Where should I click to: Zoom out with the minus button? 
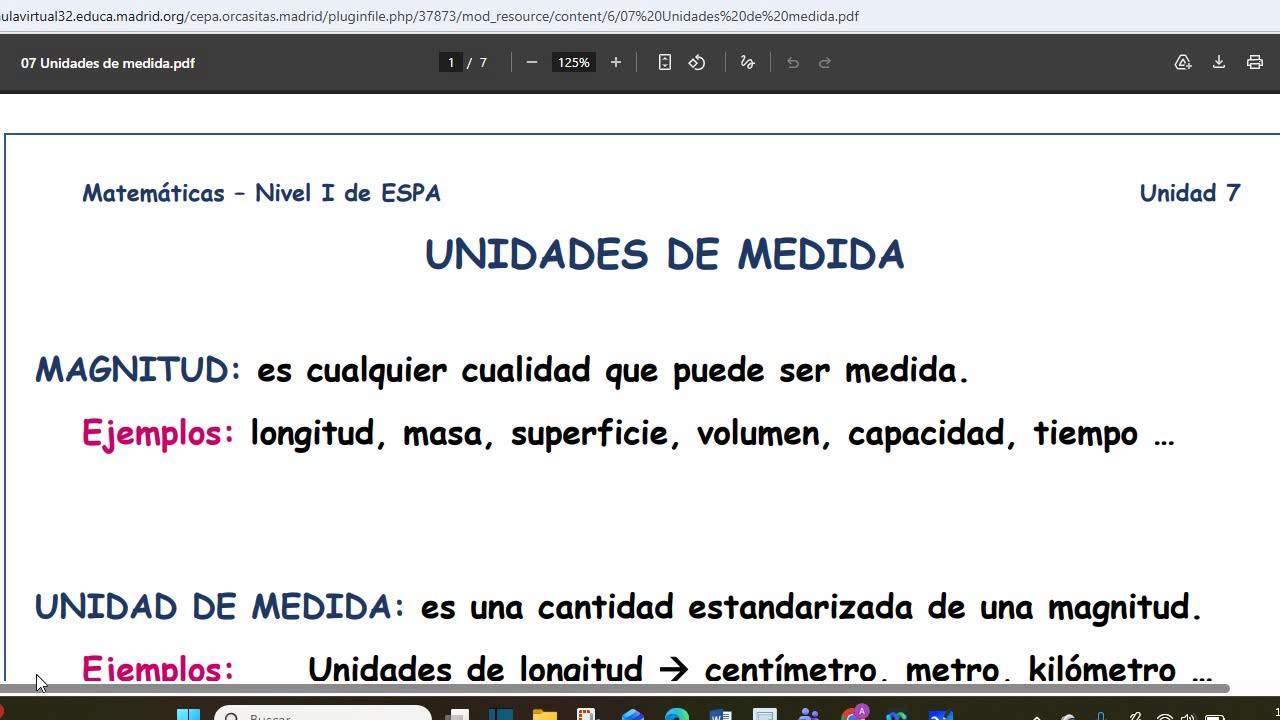[532, 62]
